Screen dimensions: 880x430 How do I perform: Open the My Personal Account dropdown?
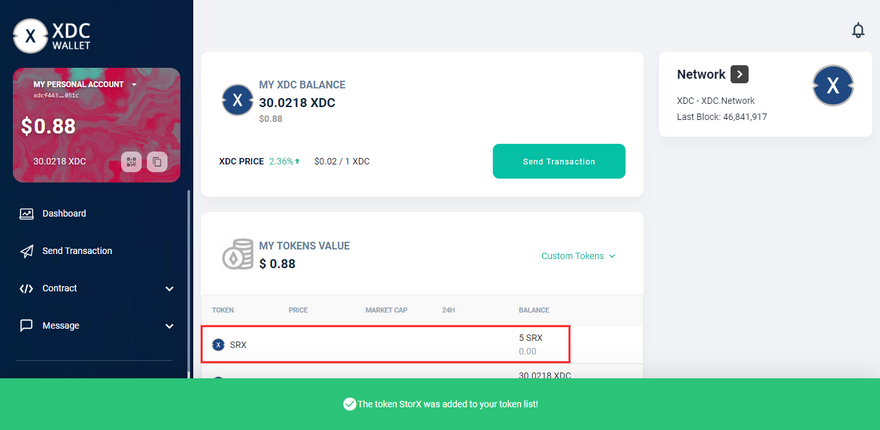[x=134, y=84]
